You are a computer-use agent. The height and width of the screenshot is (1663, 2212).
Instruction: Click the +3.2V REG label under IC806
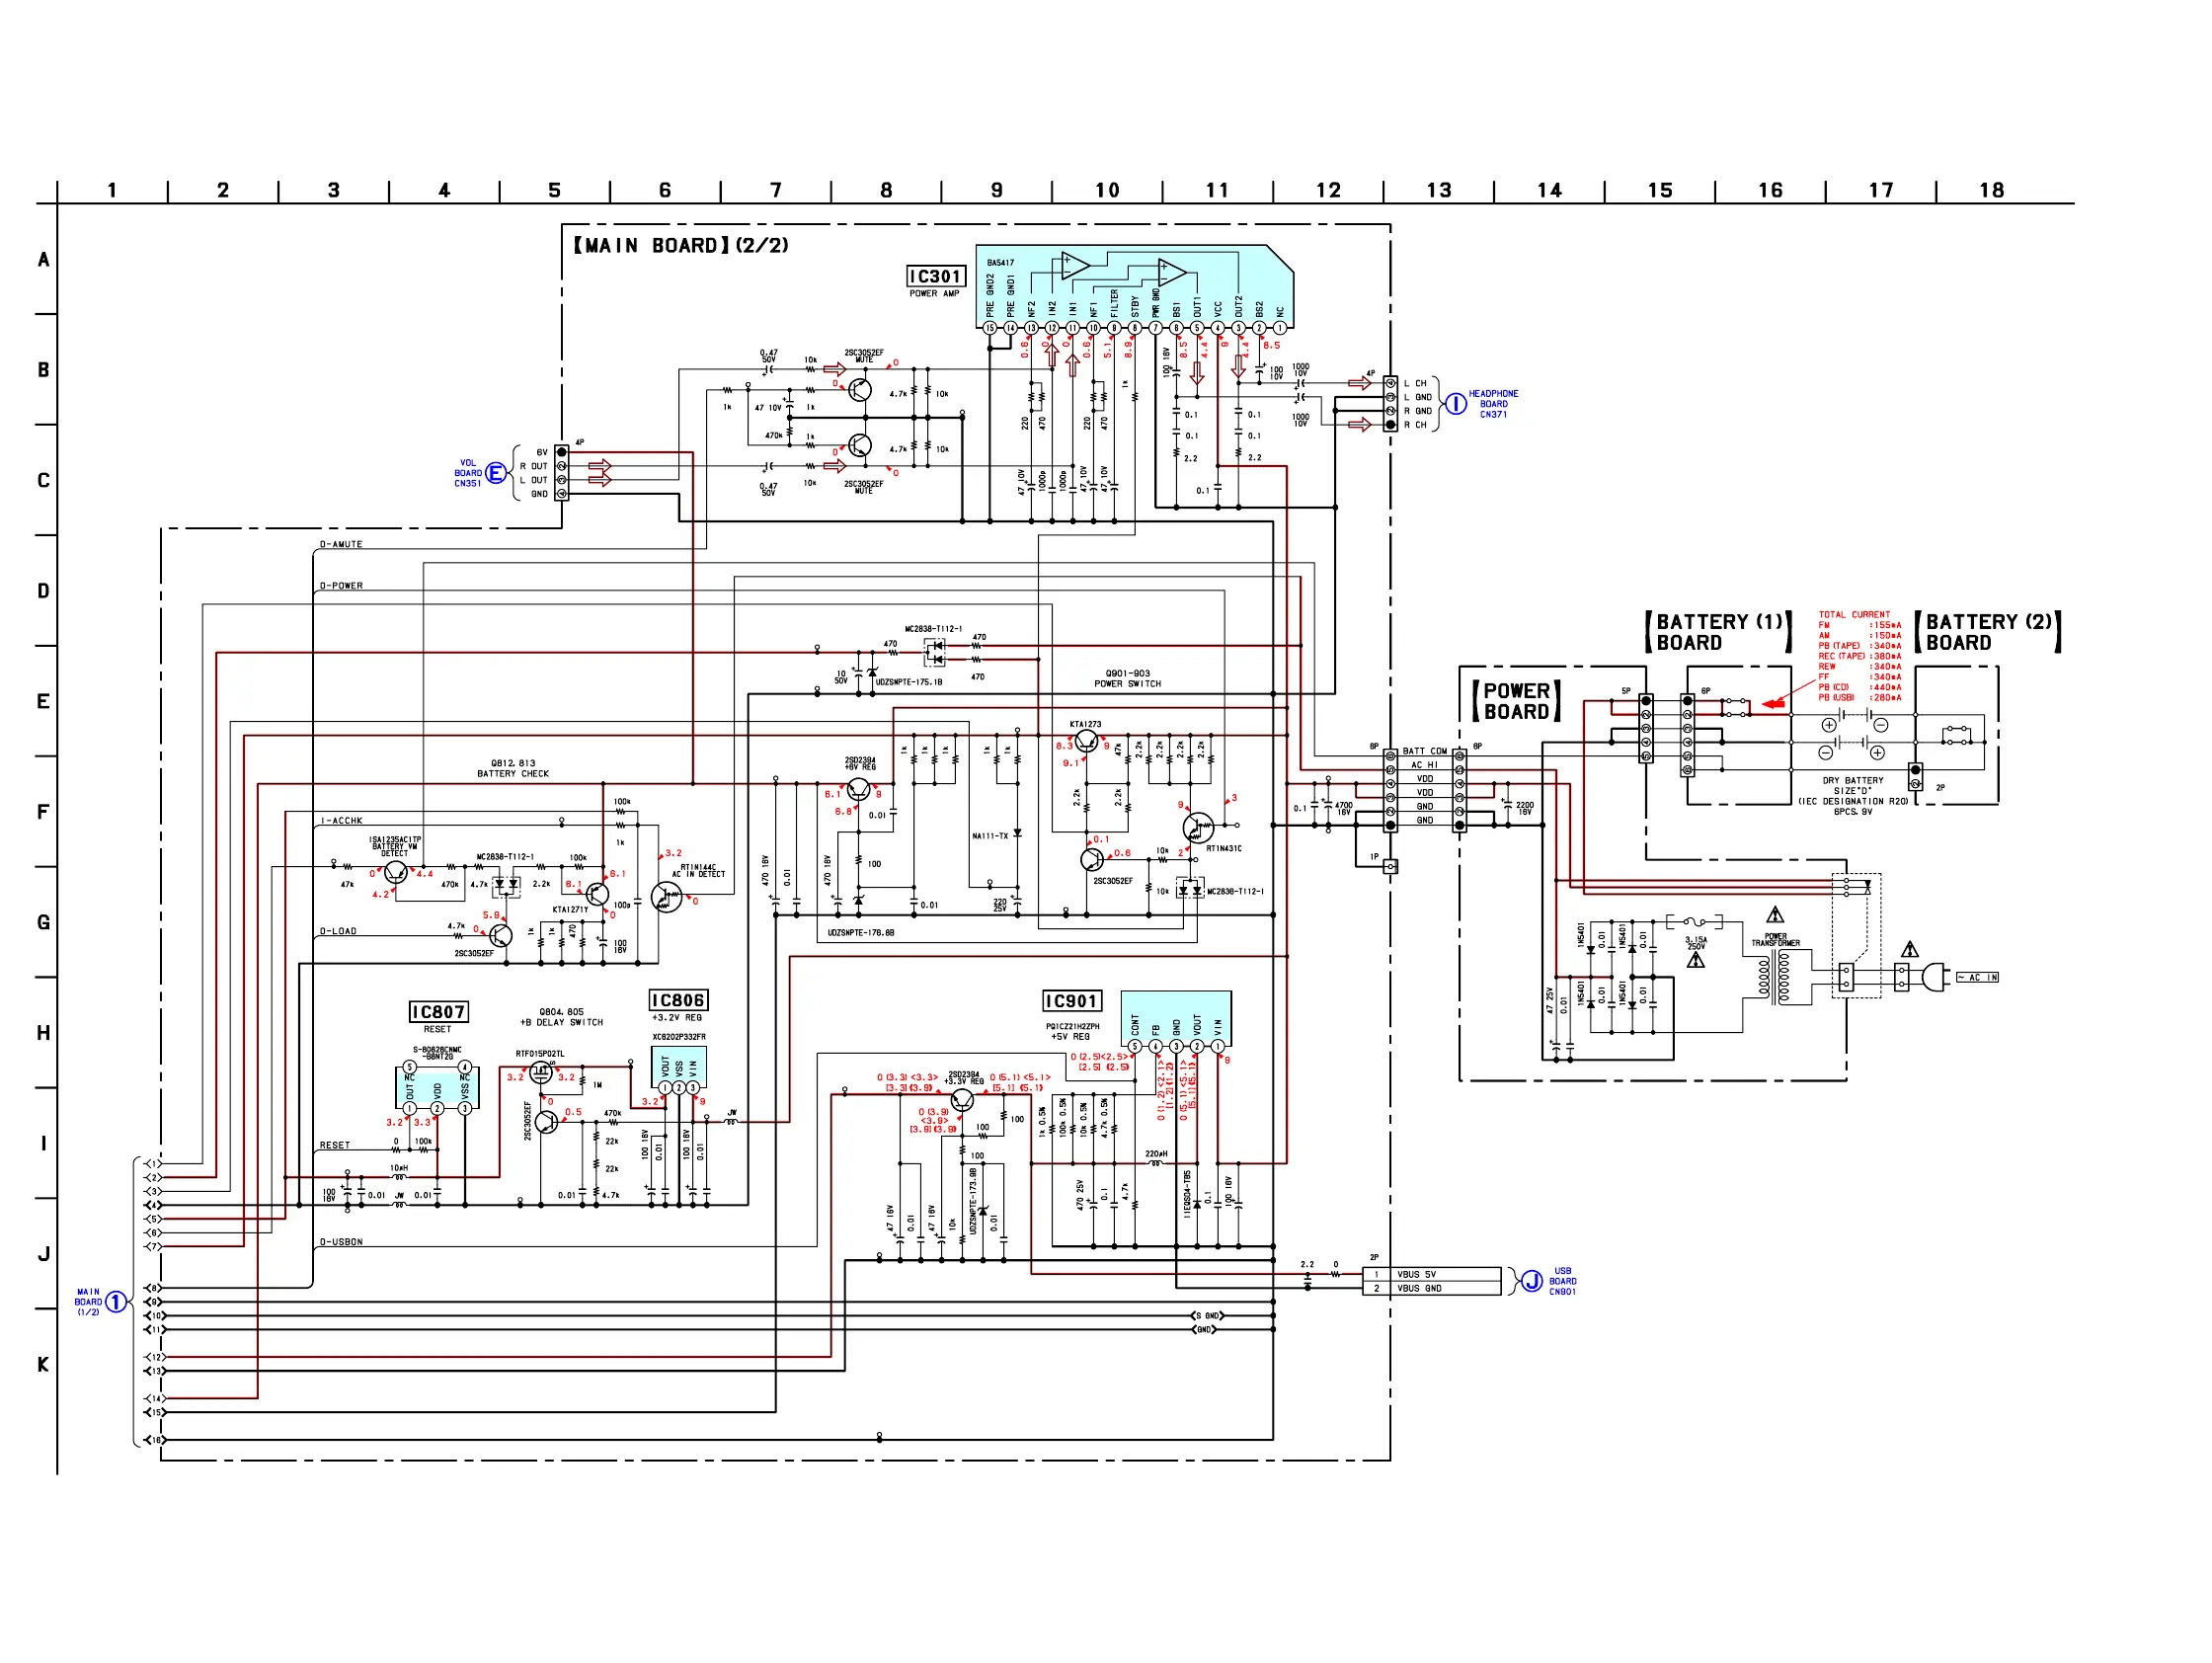[x=678, y=1018]
